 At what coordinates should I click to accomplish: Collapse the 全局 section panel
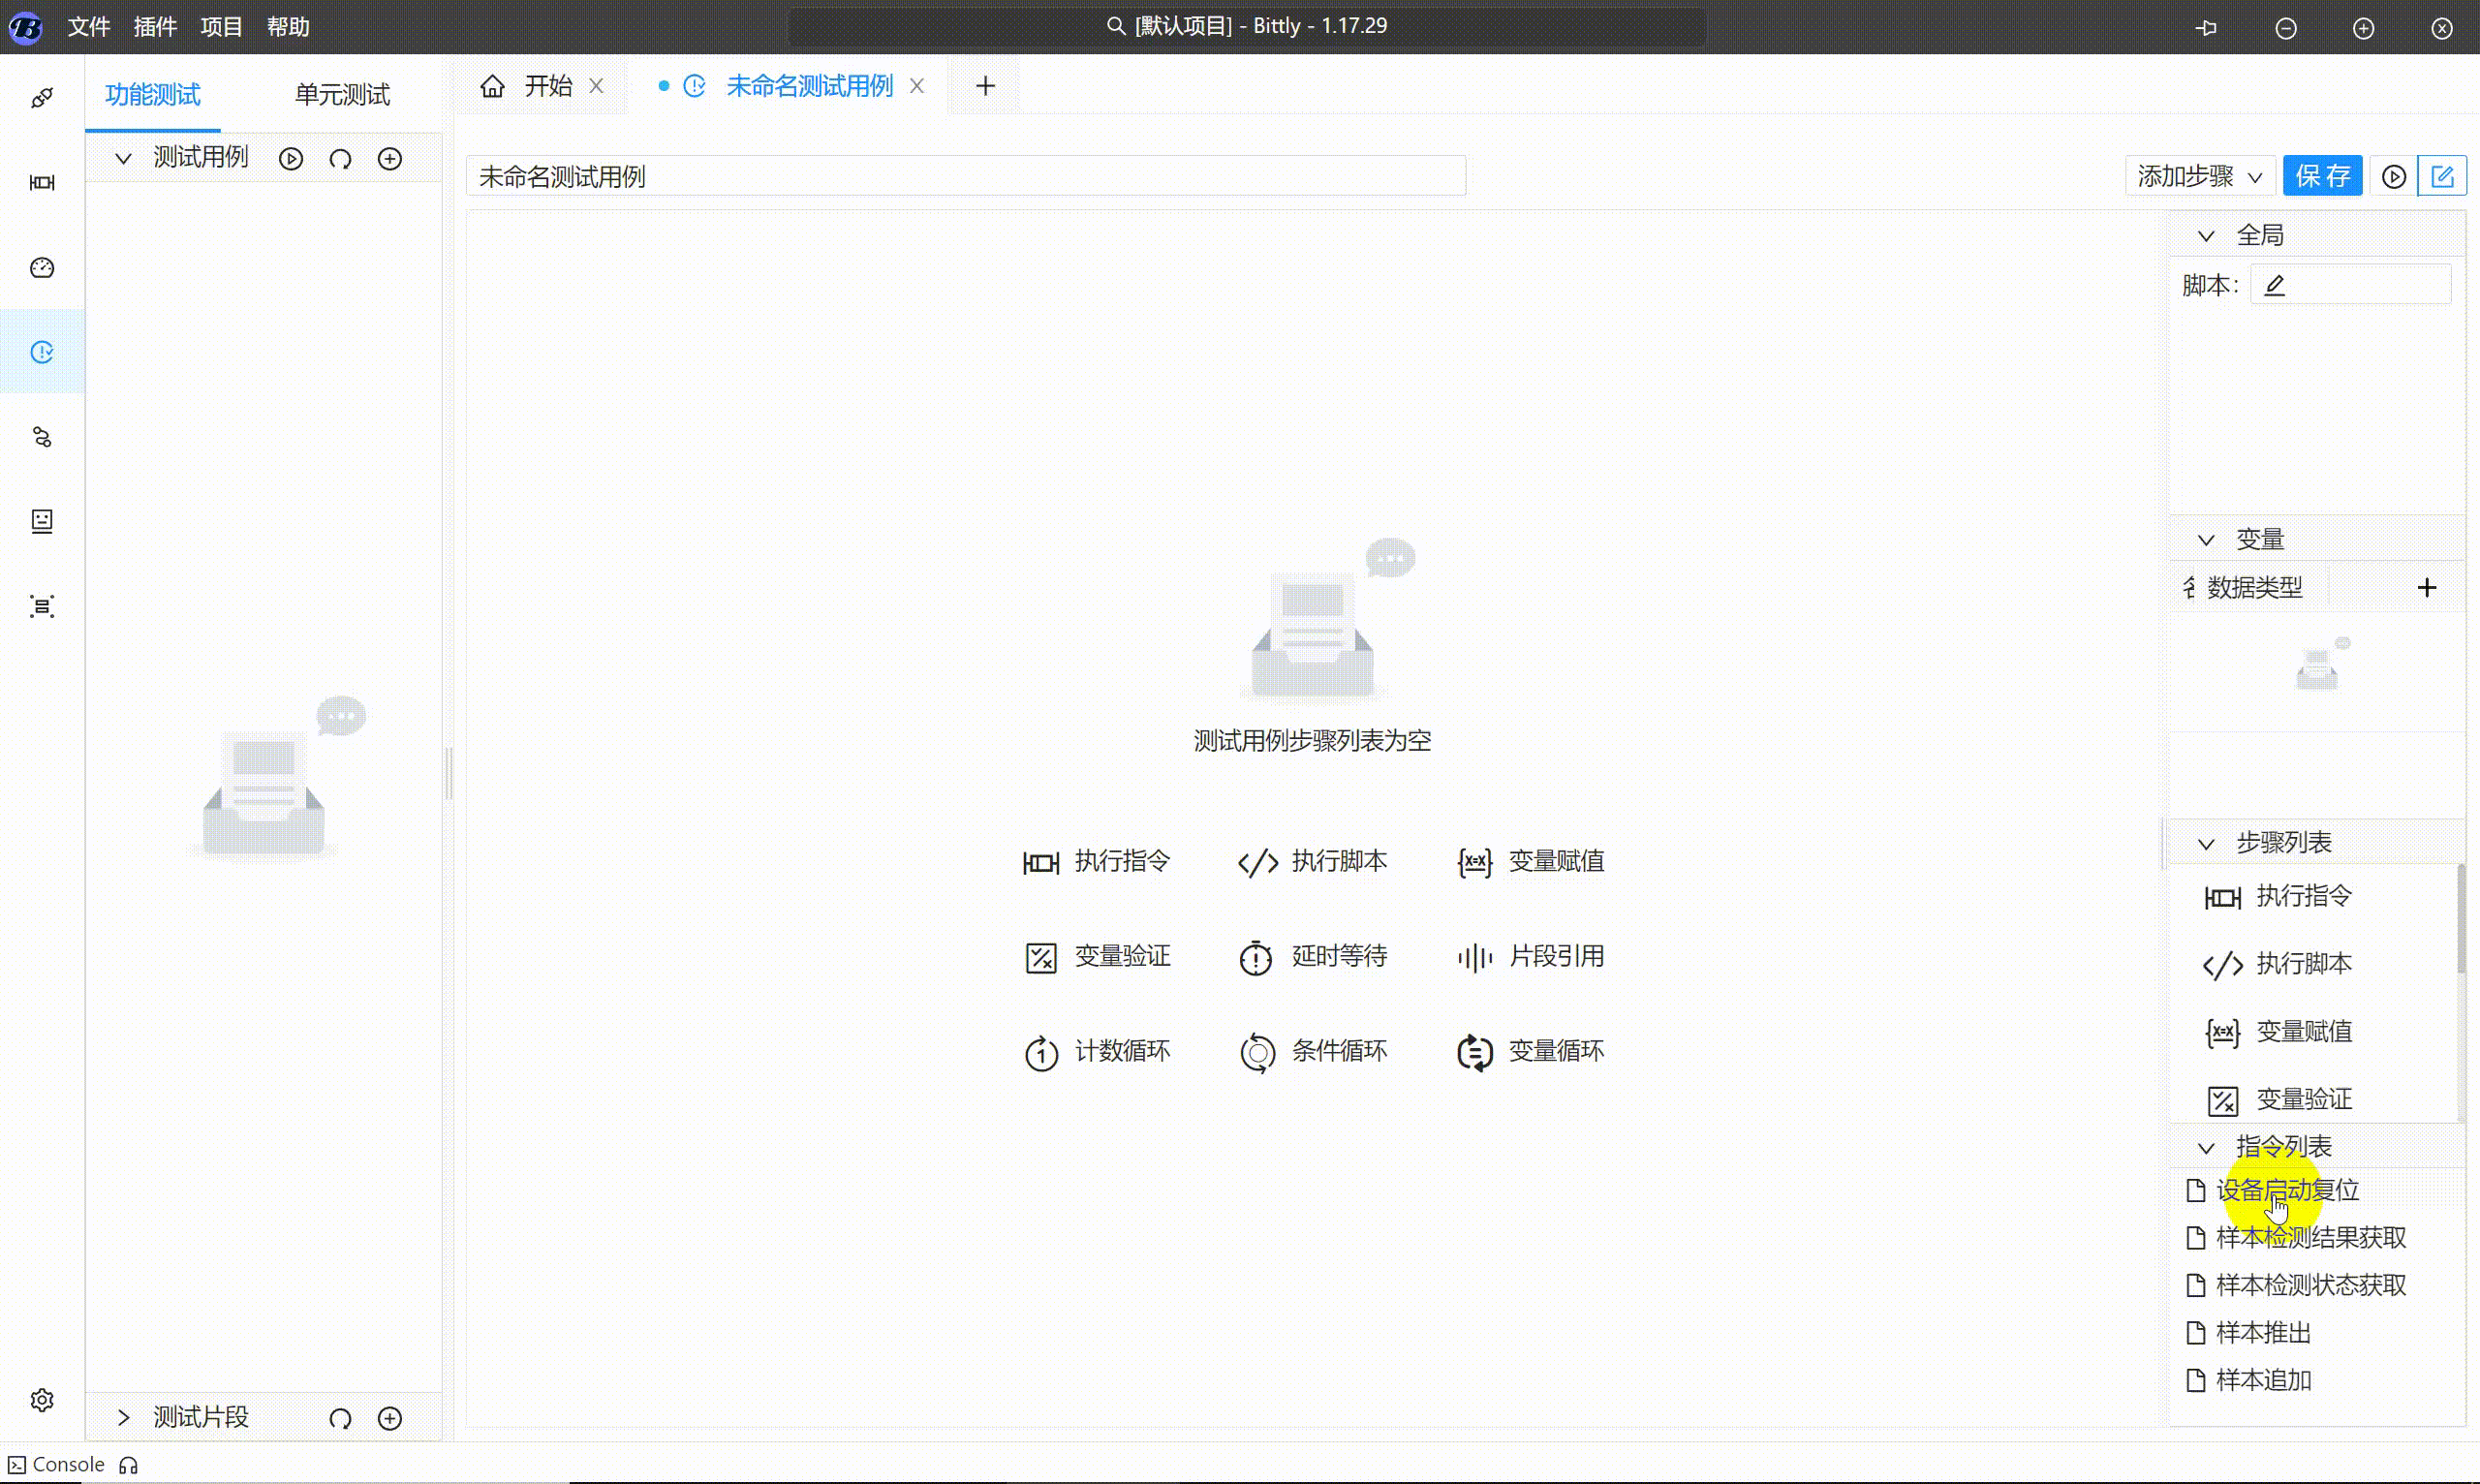click(x=2207, y=234)
